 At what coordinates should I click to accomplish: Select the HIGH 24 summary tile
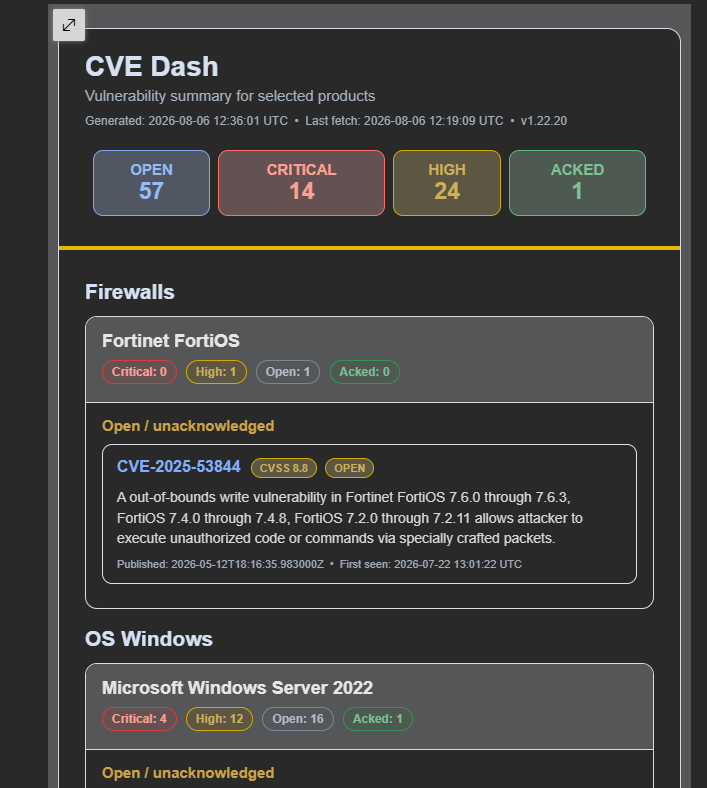click(x=447, y=183)
